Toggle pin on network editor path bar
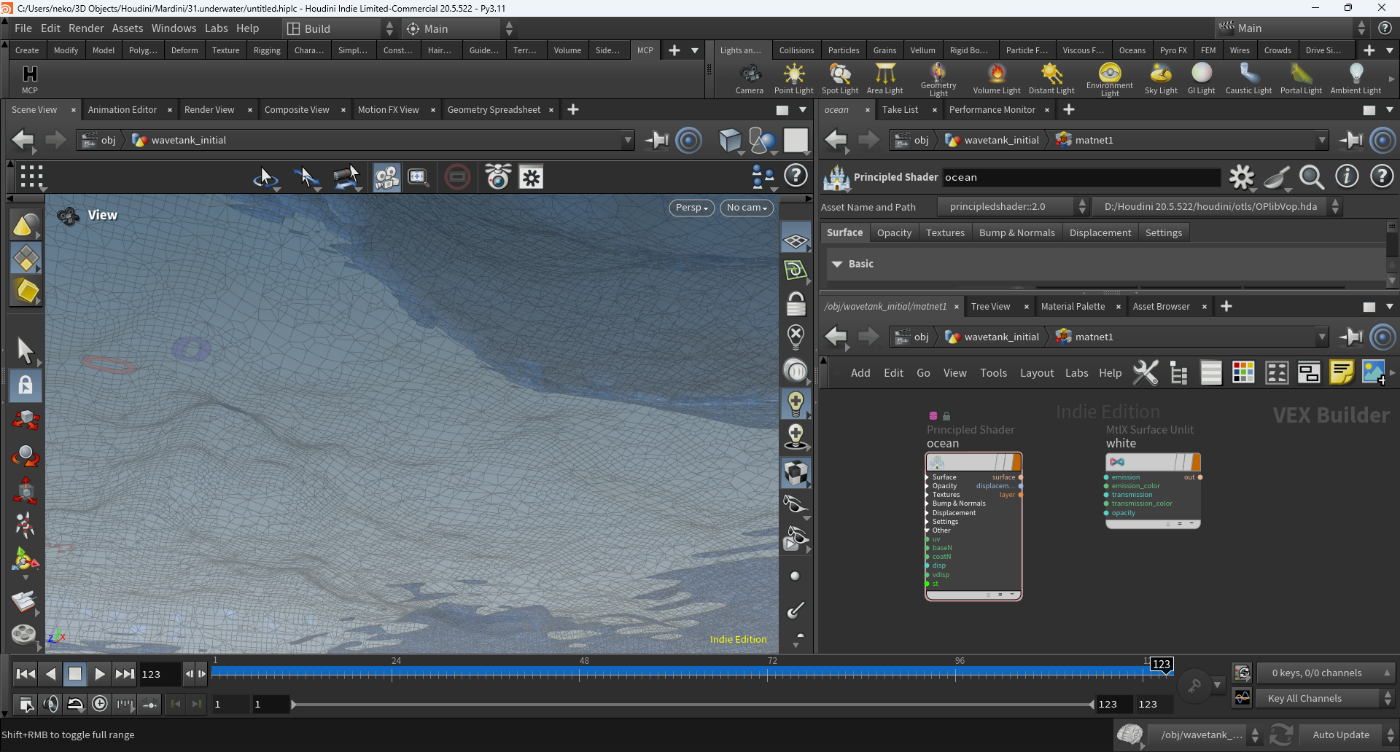The height and width of the screenshot is (752, 1400). [1351, 337]
